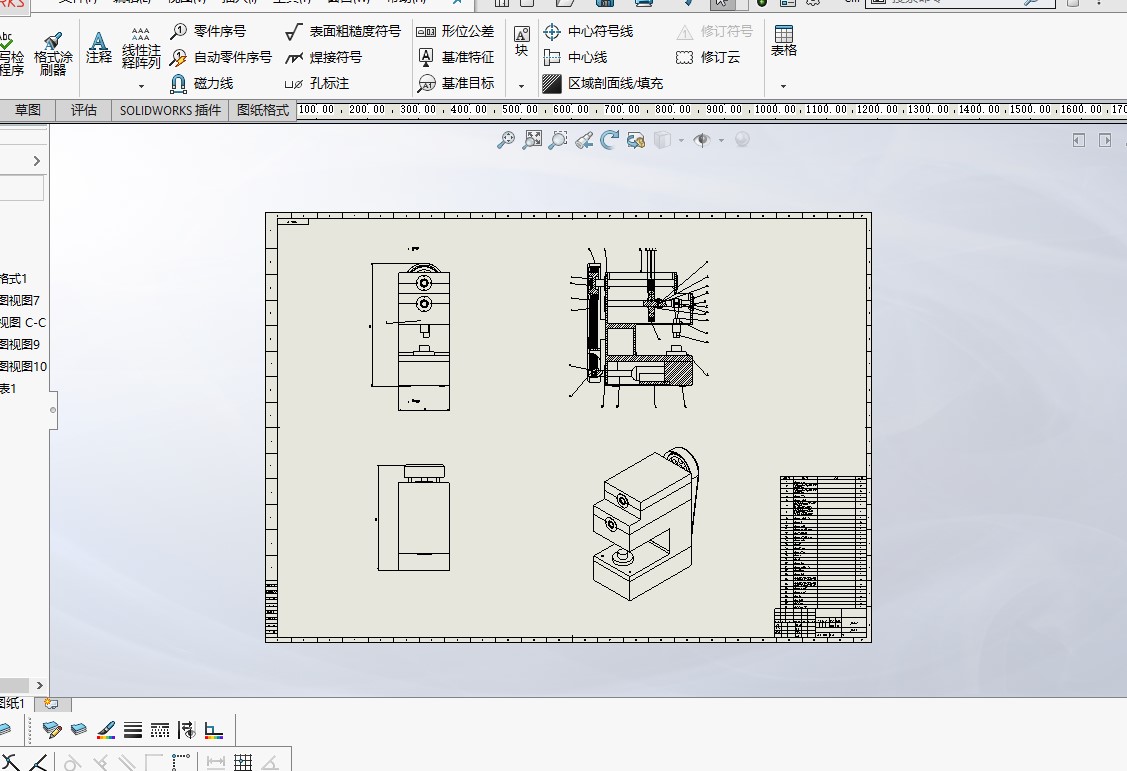Select 图视图7 in the tree
Image resolution: width=1127 pixels, height=771 pixels.
(x=20, y=300)
